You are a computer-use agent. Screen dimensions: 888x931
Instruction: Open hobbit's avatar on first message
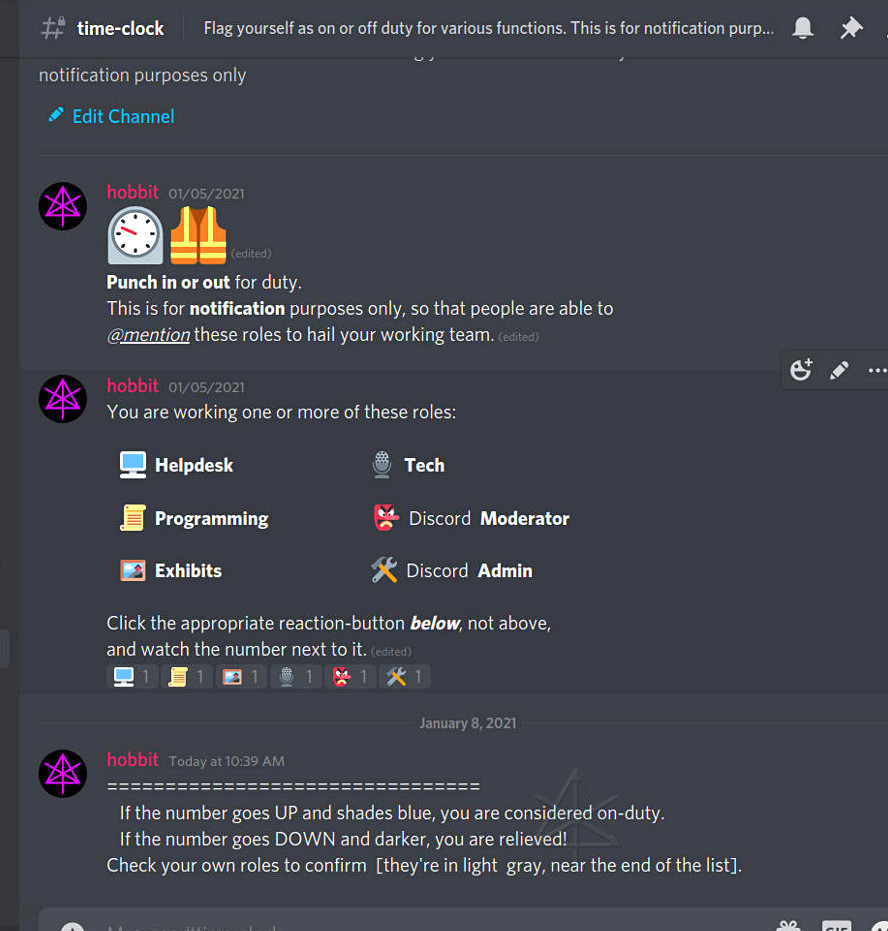tap(63, 206)
